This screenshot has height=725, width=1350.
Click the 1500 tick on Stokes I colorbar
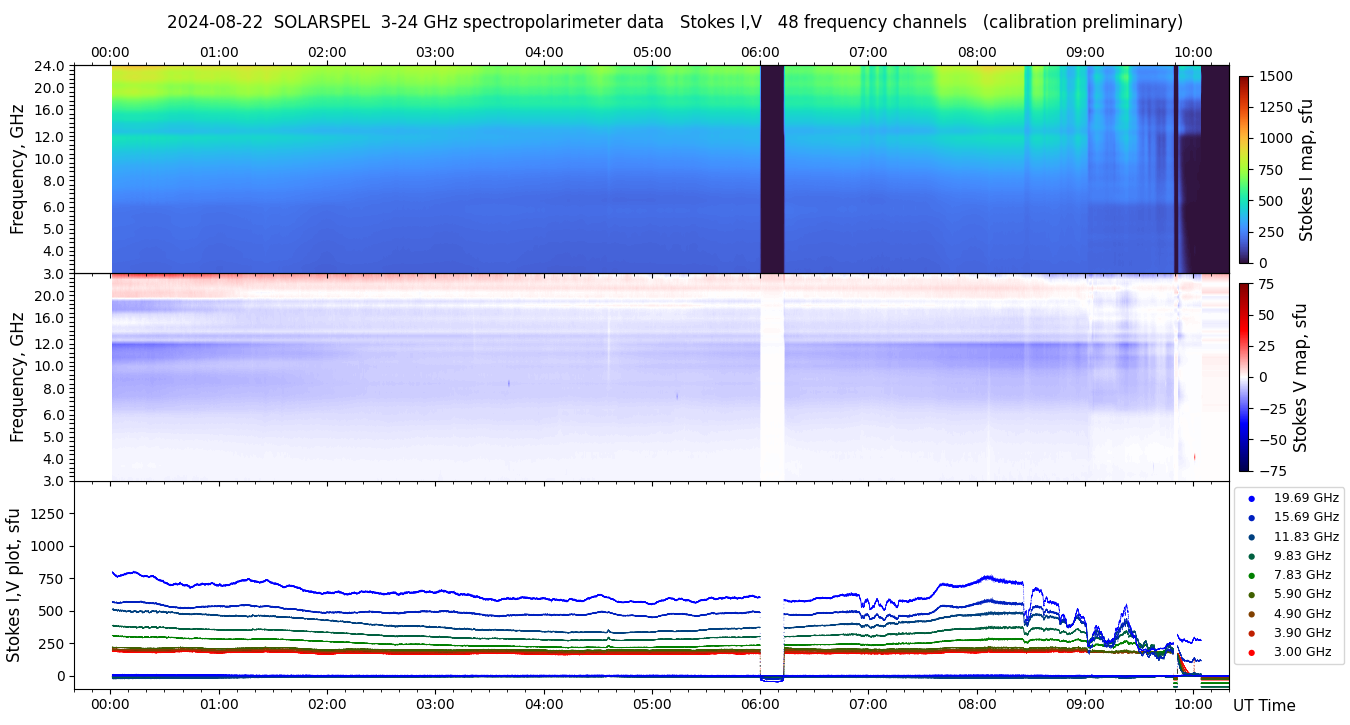(1274, 76)
